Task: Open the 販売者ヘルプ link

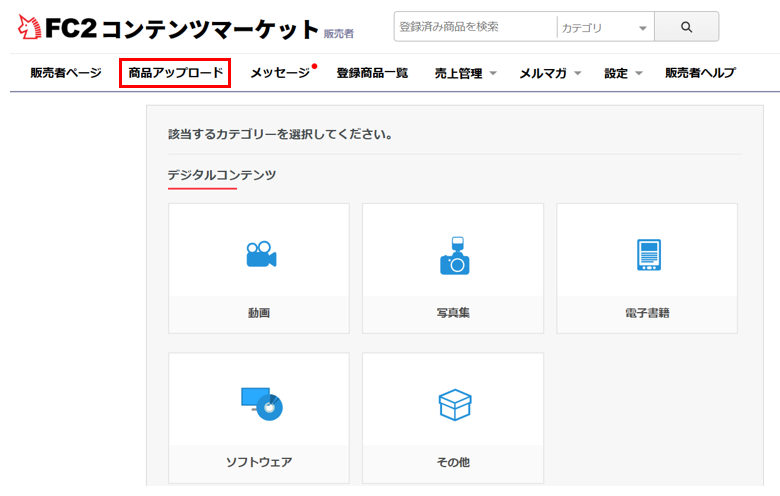Action: click(x=700, y=73)
